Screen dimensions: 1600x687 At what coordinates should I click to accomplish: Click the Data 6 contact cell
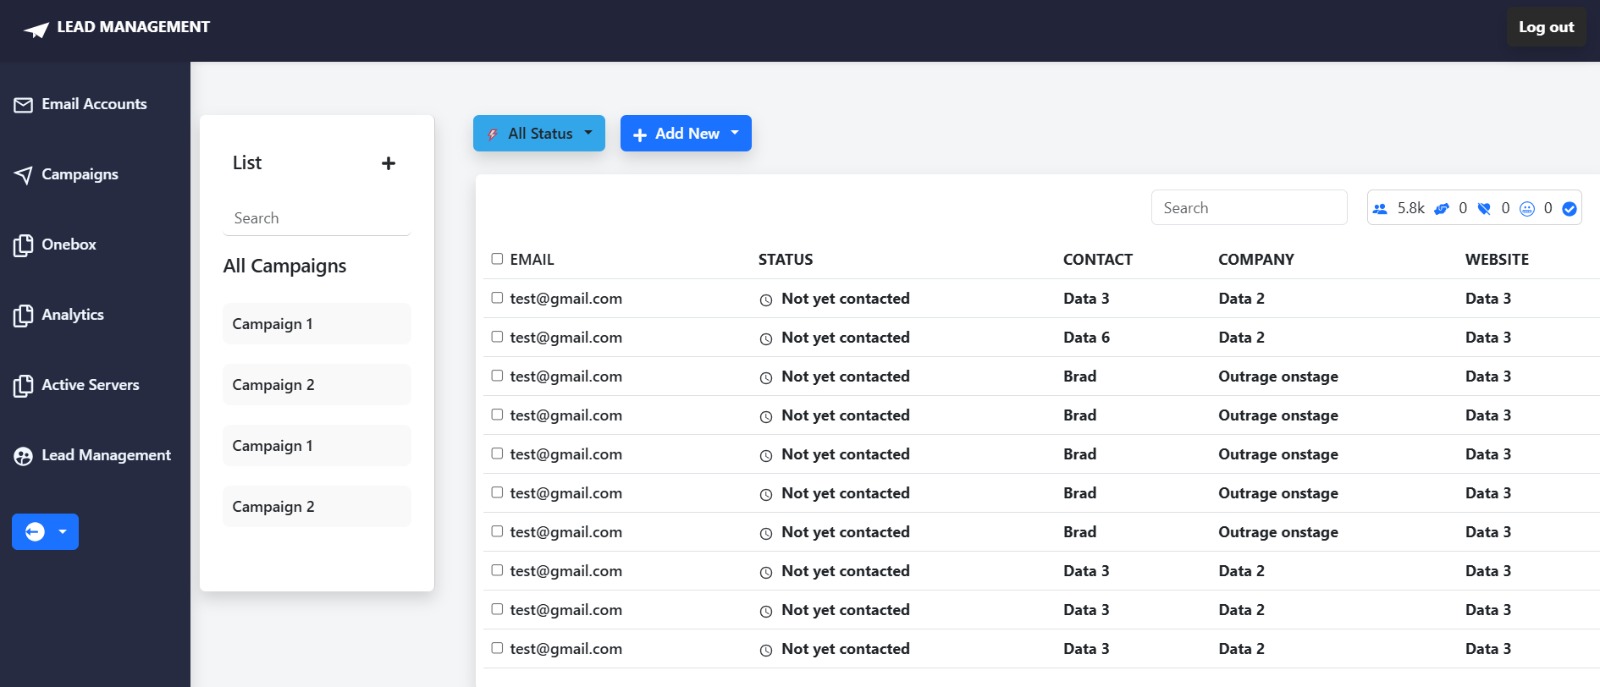click(x=1086, y=338)
